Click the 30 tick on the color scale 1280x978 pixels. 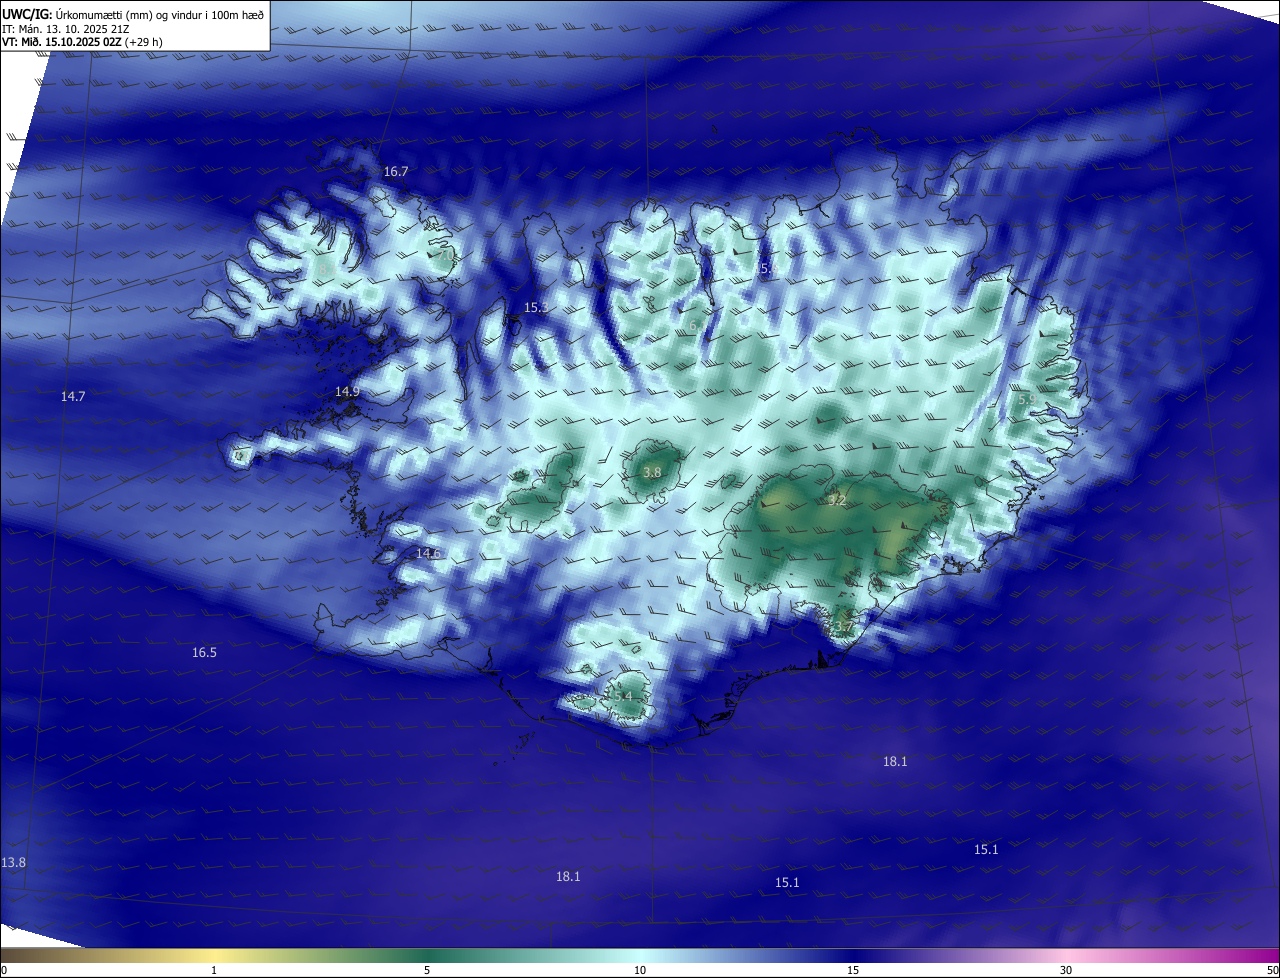(x=1066, y=970)
